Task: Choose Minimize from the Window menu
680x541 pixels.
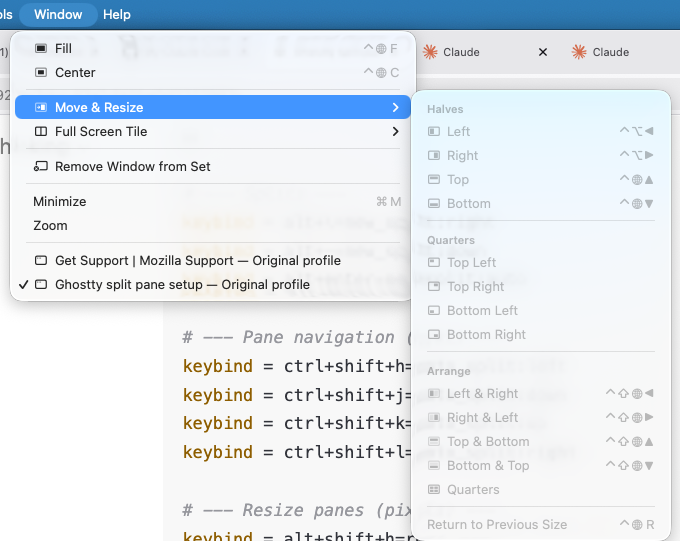Action: point(60,201)
